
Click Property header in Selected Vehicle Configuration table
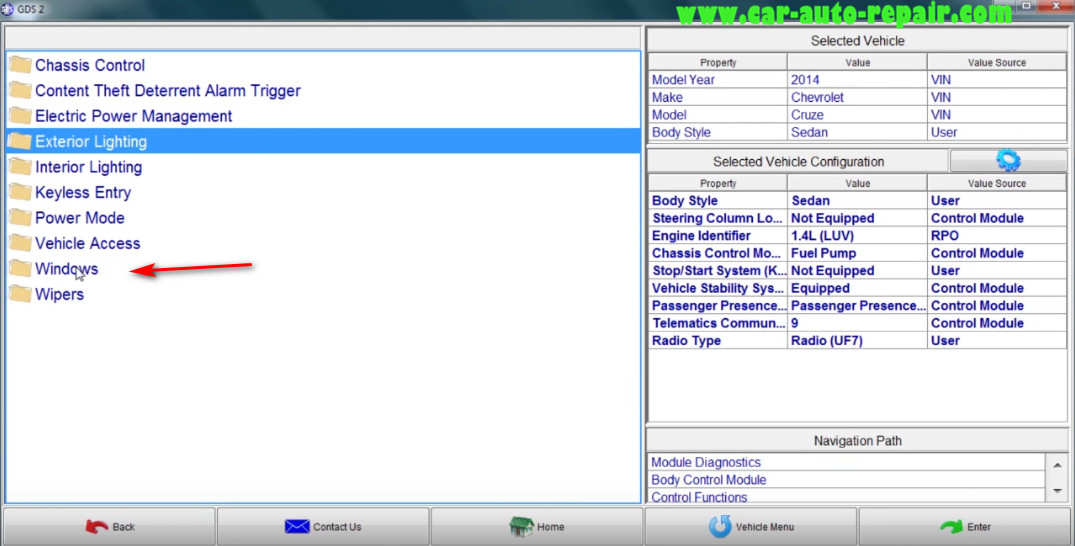pyautogui.click(x=718, y=183)
